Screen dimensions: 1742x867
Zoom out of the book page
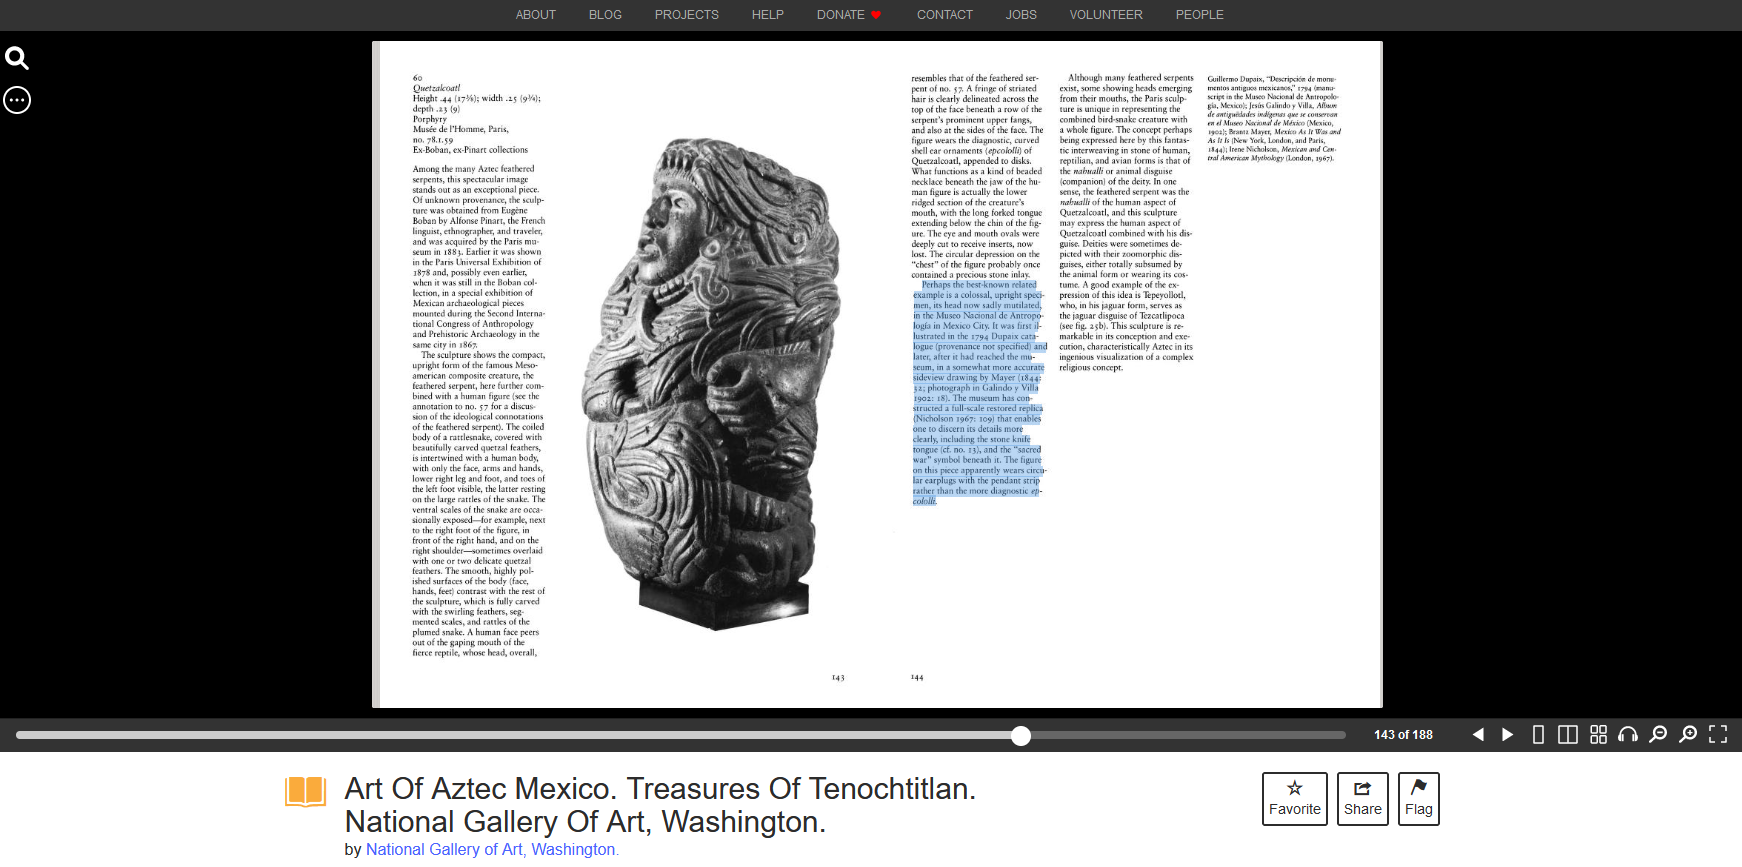pos(1658,735)
